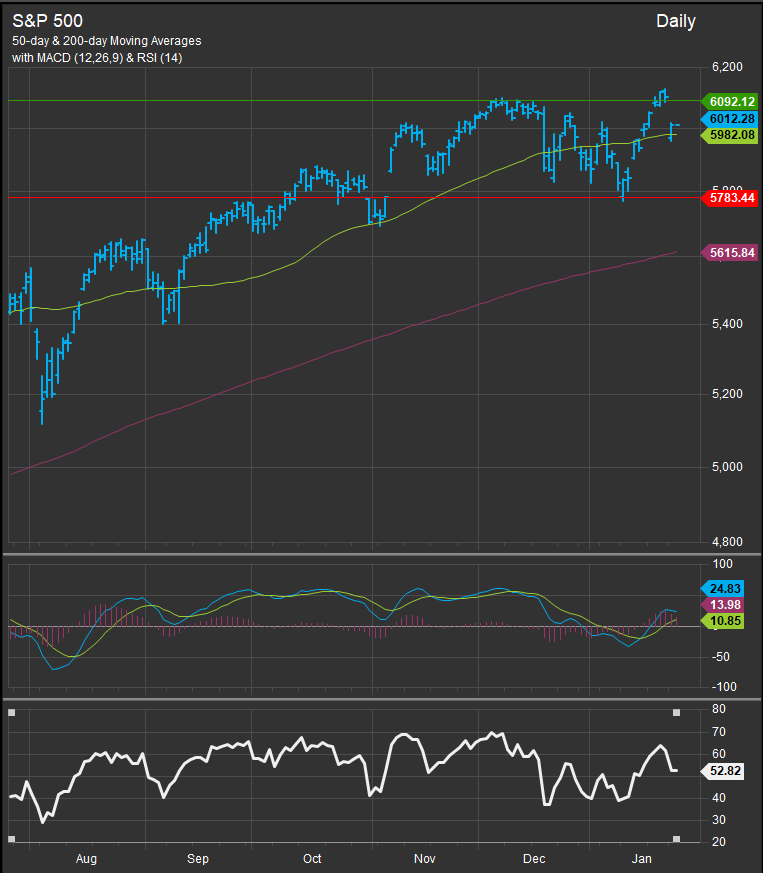Click the 5,400 price axis label
The height and width of the screenshot is (873, 763).
click(x=727, y=324)
